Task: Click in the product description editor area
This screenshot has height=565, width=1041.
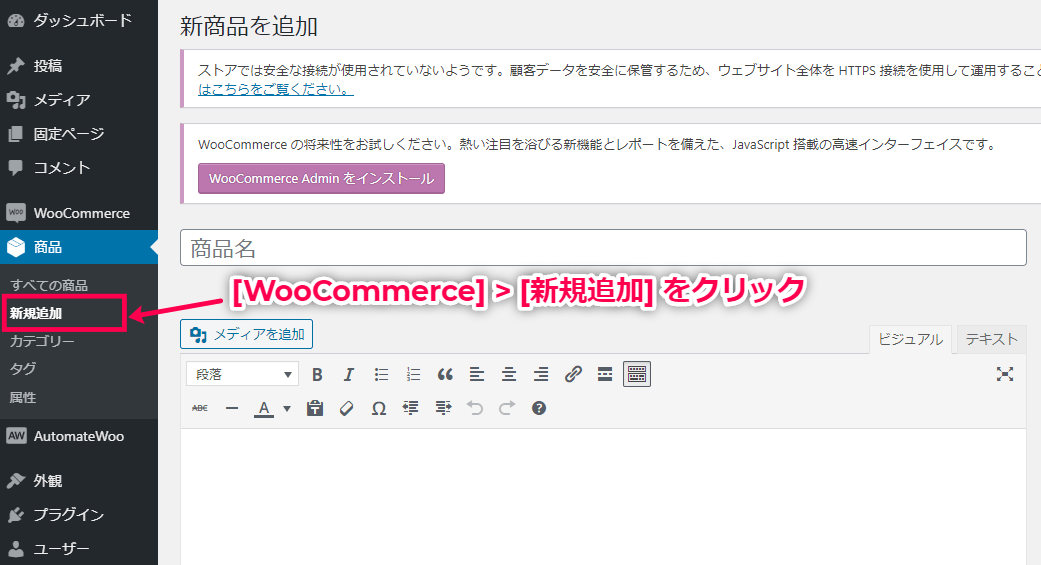Action: click(x=603, y=497)
